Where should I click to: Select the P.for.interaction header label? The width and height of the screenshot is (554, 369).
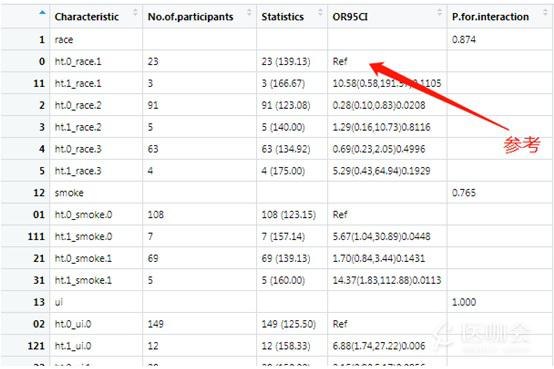(x=490, y=17)
